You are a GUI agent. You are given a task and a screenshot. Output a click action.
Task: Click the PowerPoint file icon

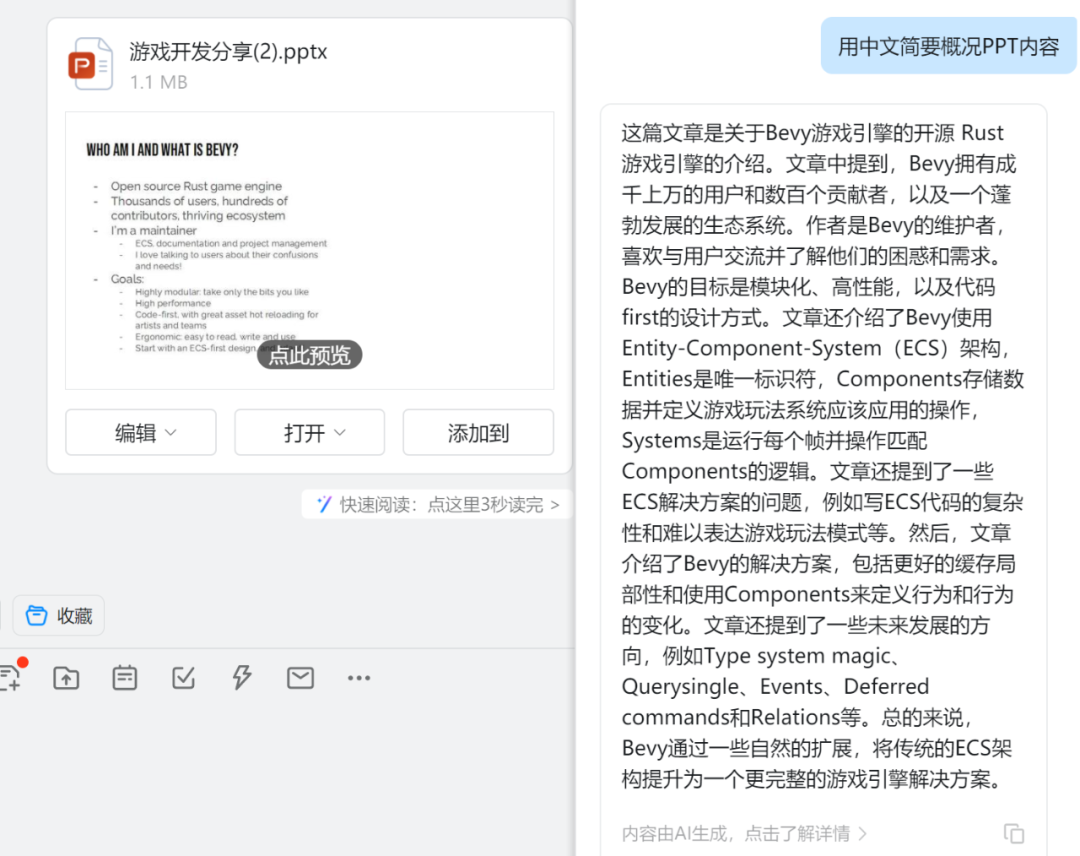tap(90, 64)
